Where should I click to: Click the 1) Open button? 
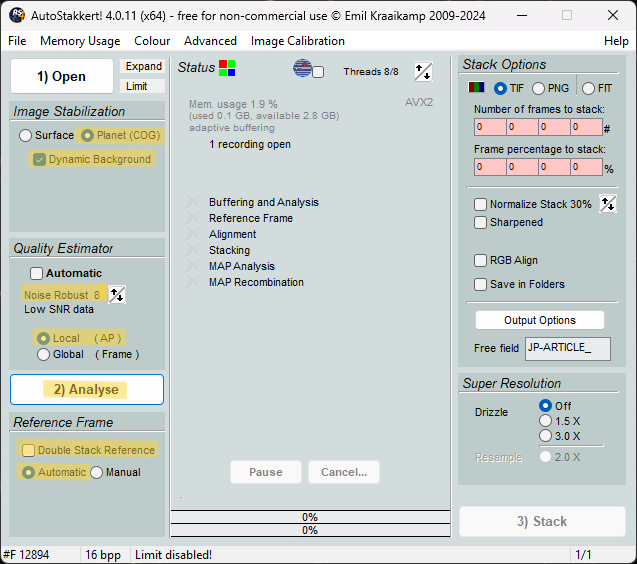tap(62, 76)
